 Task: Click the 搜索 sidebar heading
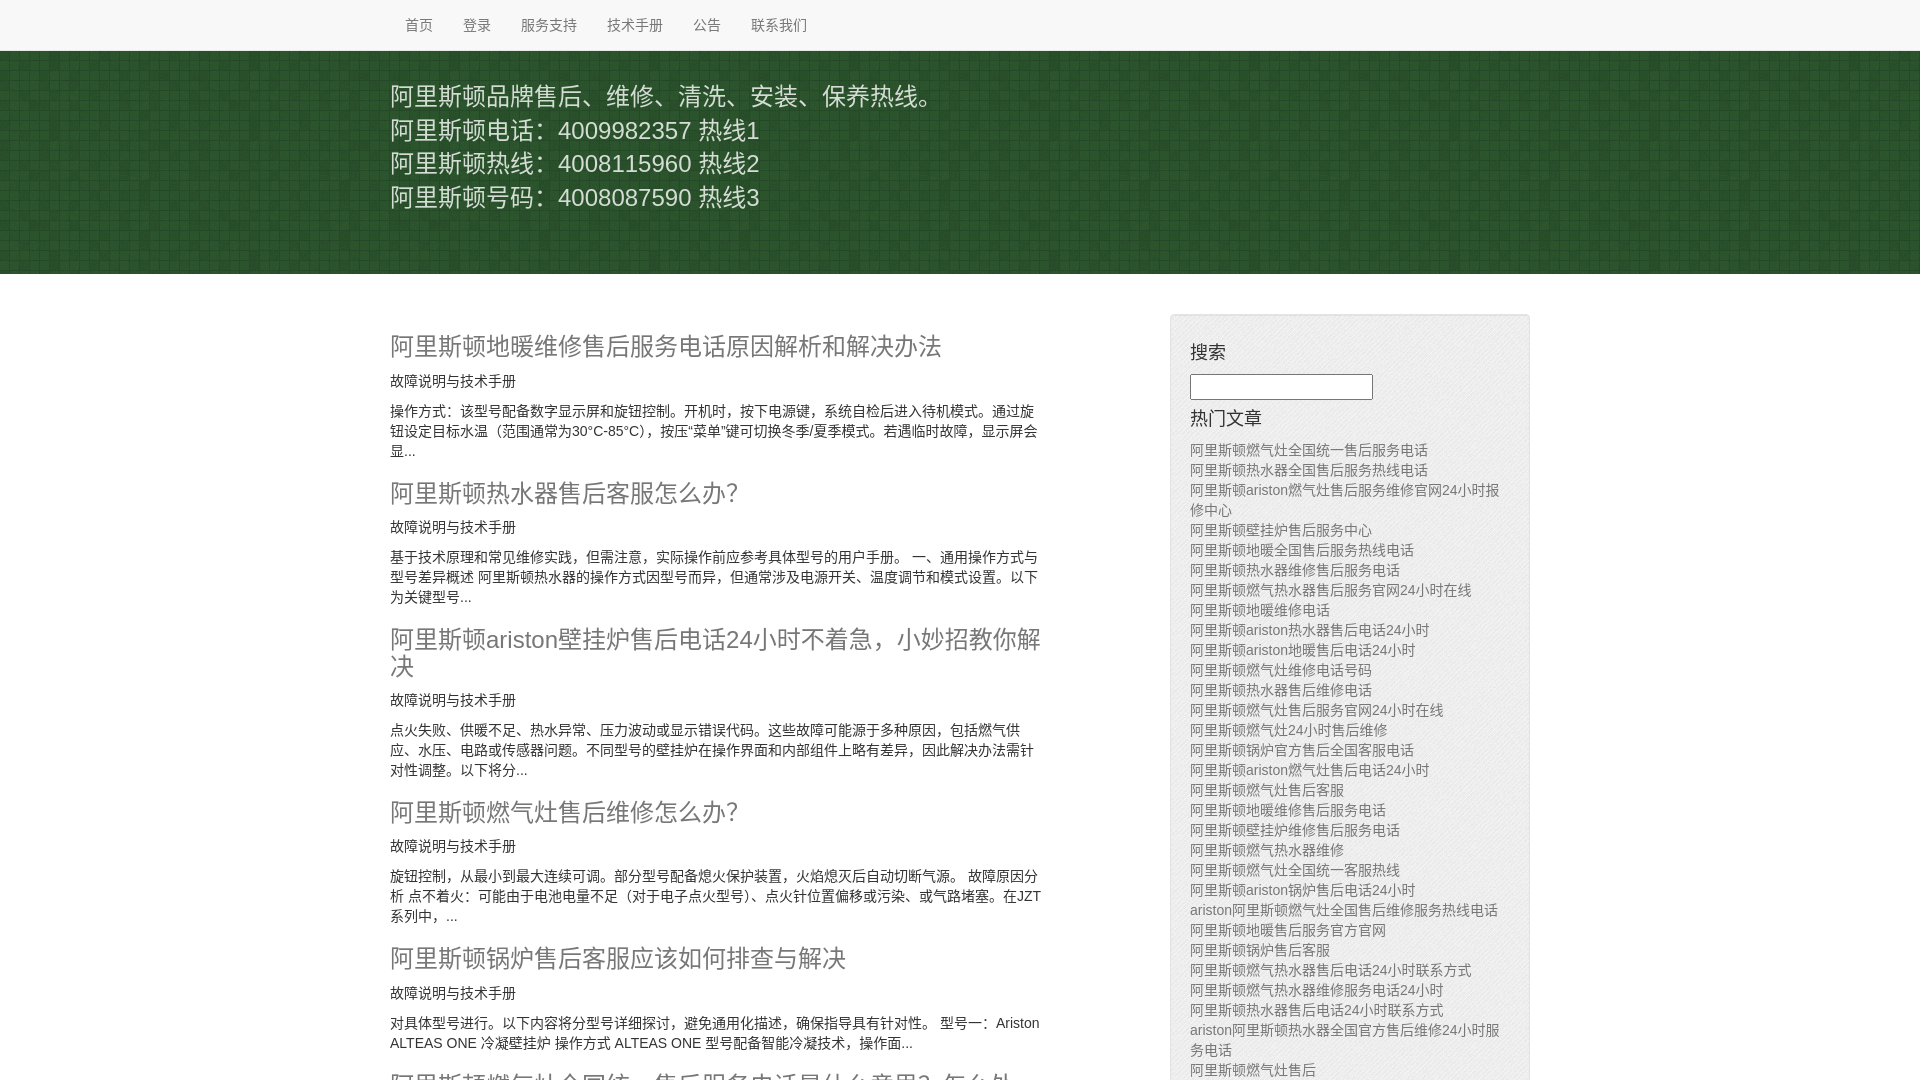click(x=1208, y=352)
